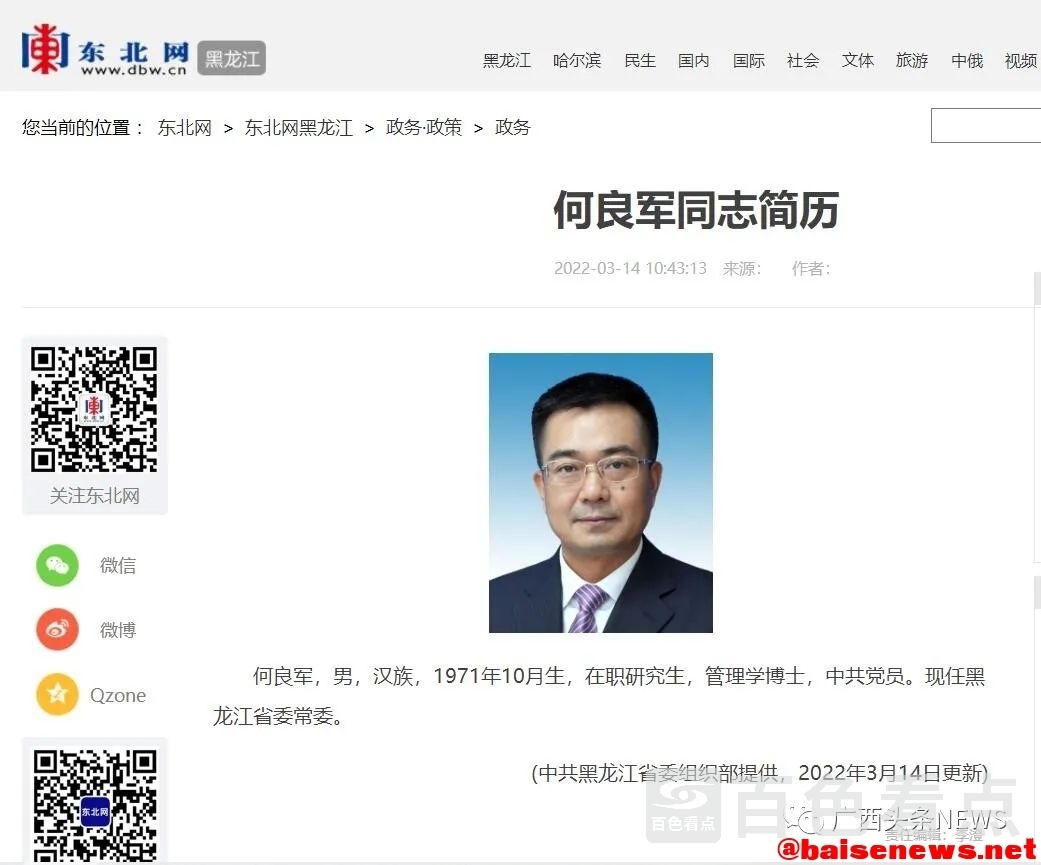1041x865 pixels.
Task: Click the Qzone star icon
Action: [57, 695]
